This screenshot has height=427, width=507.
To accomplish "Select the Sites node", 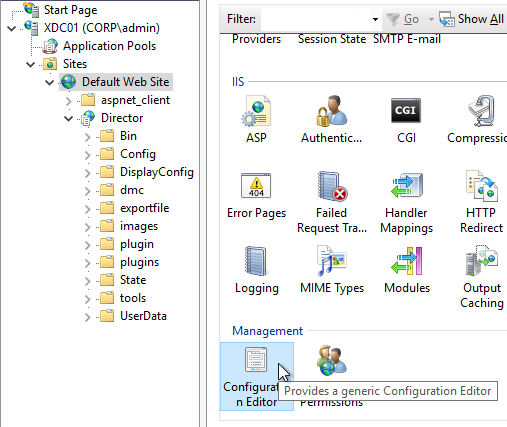I will (x=75, y=64).
